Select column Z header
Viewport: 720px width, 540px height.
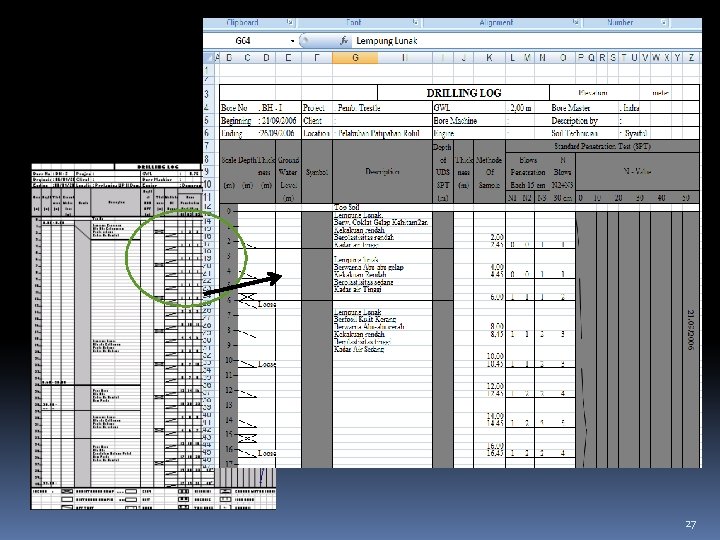[691, 57]
